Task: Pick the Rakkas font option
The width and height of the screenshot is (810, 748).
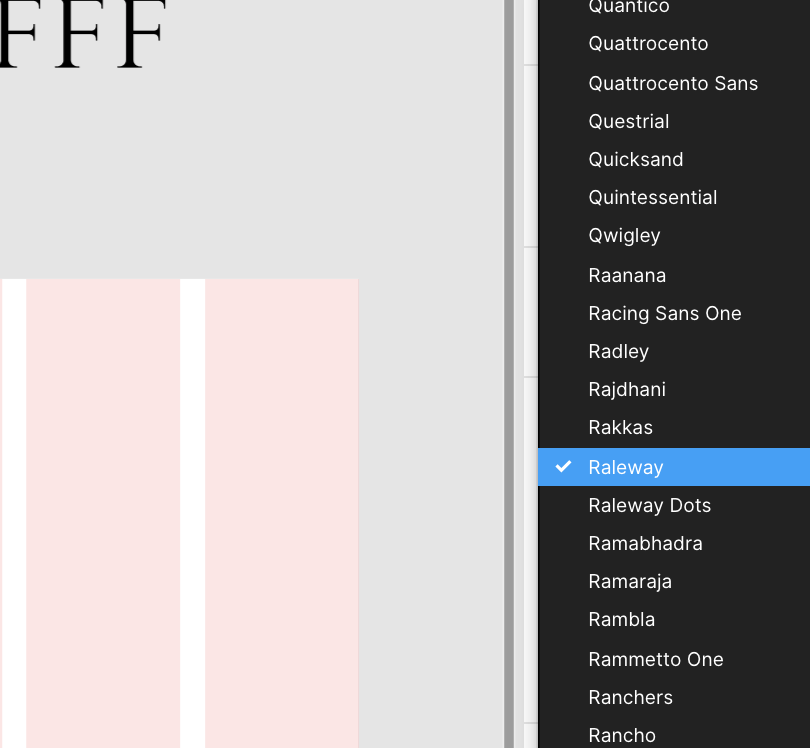Action: tap(620, 427)
